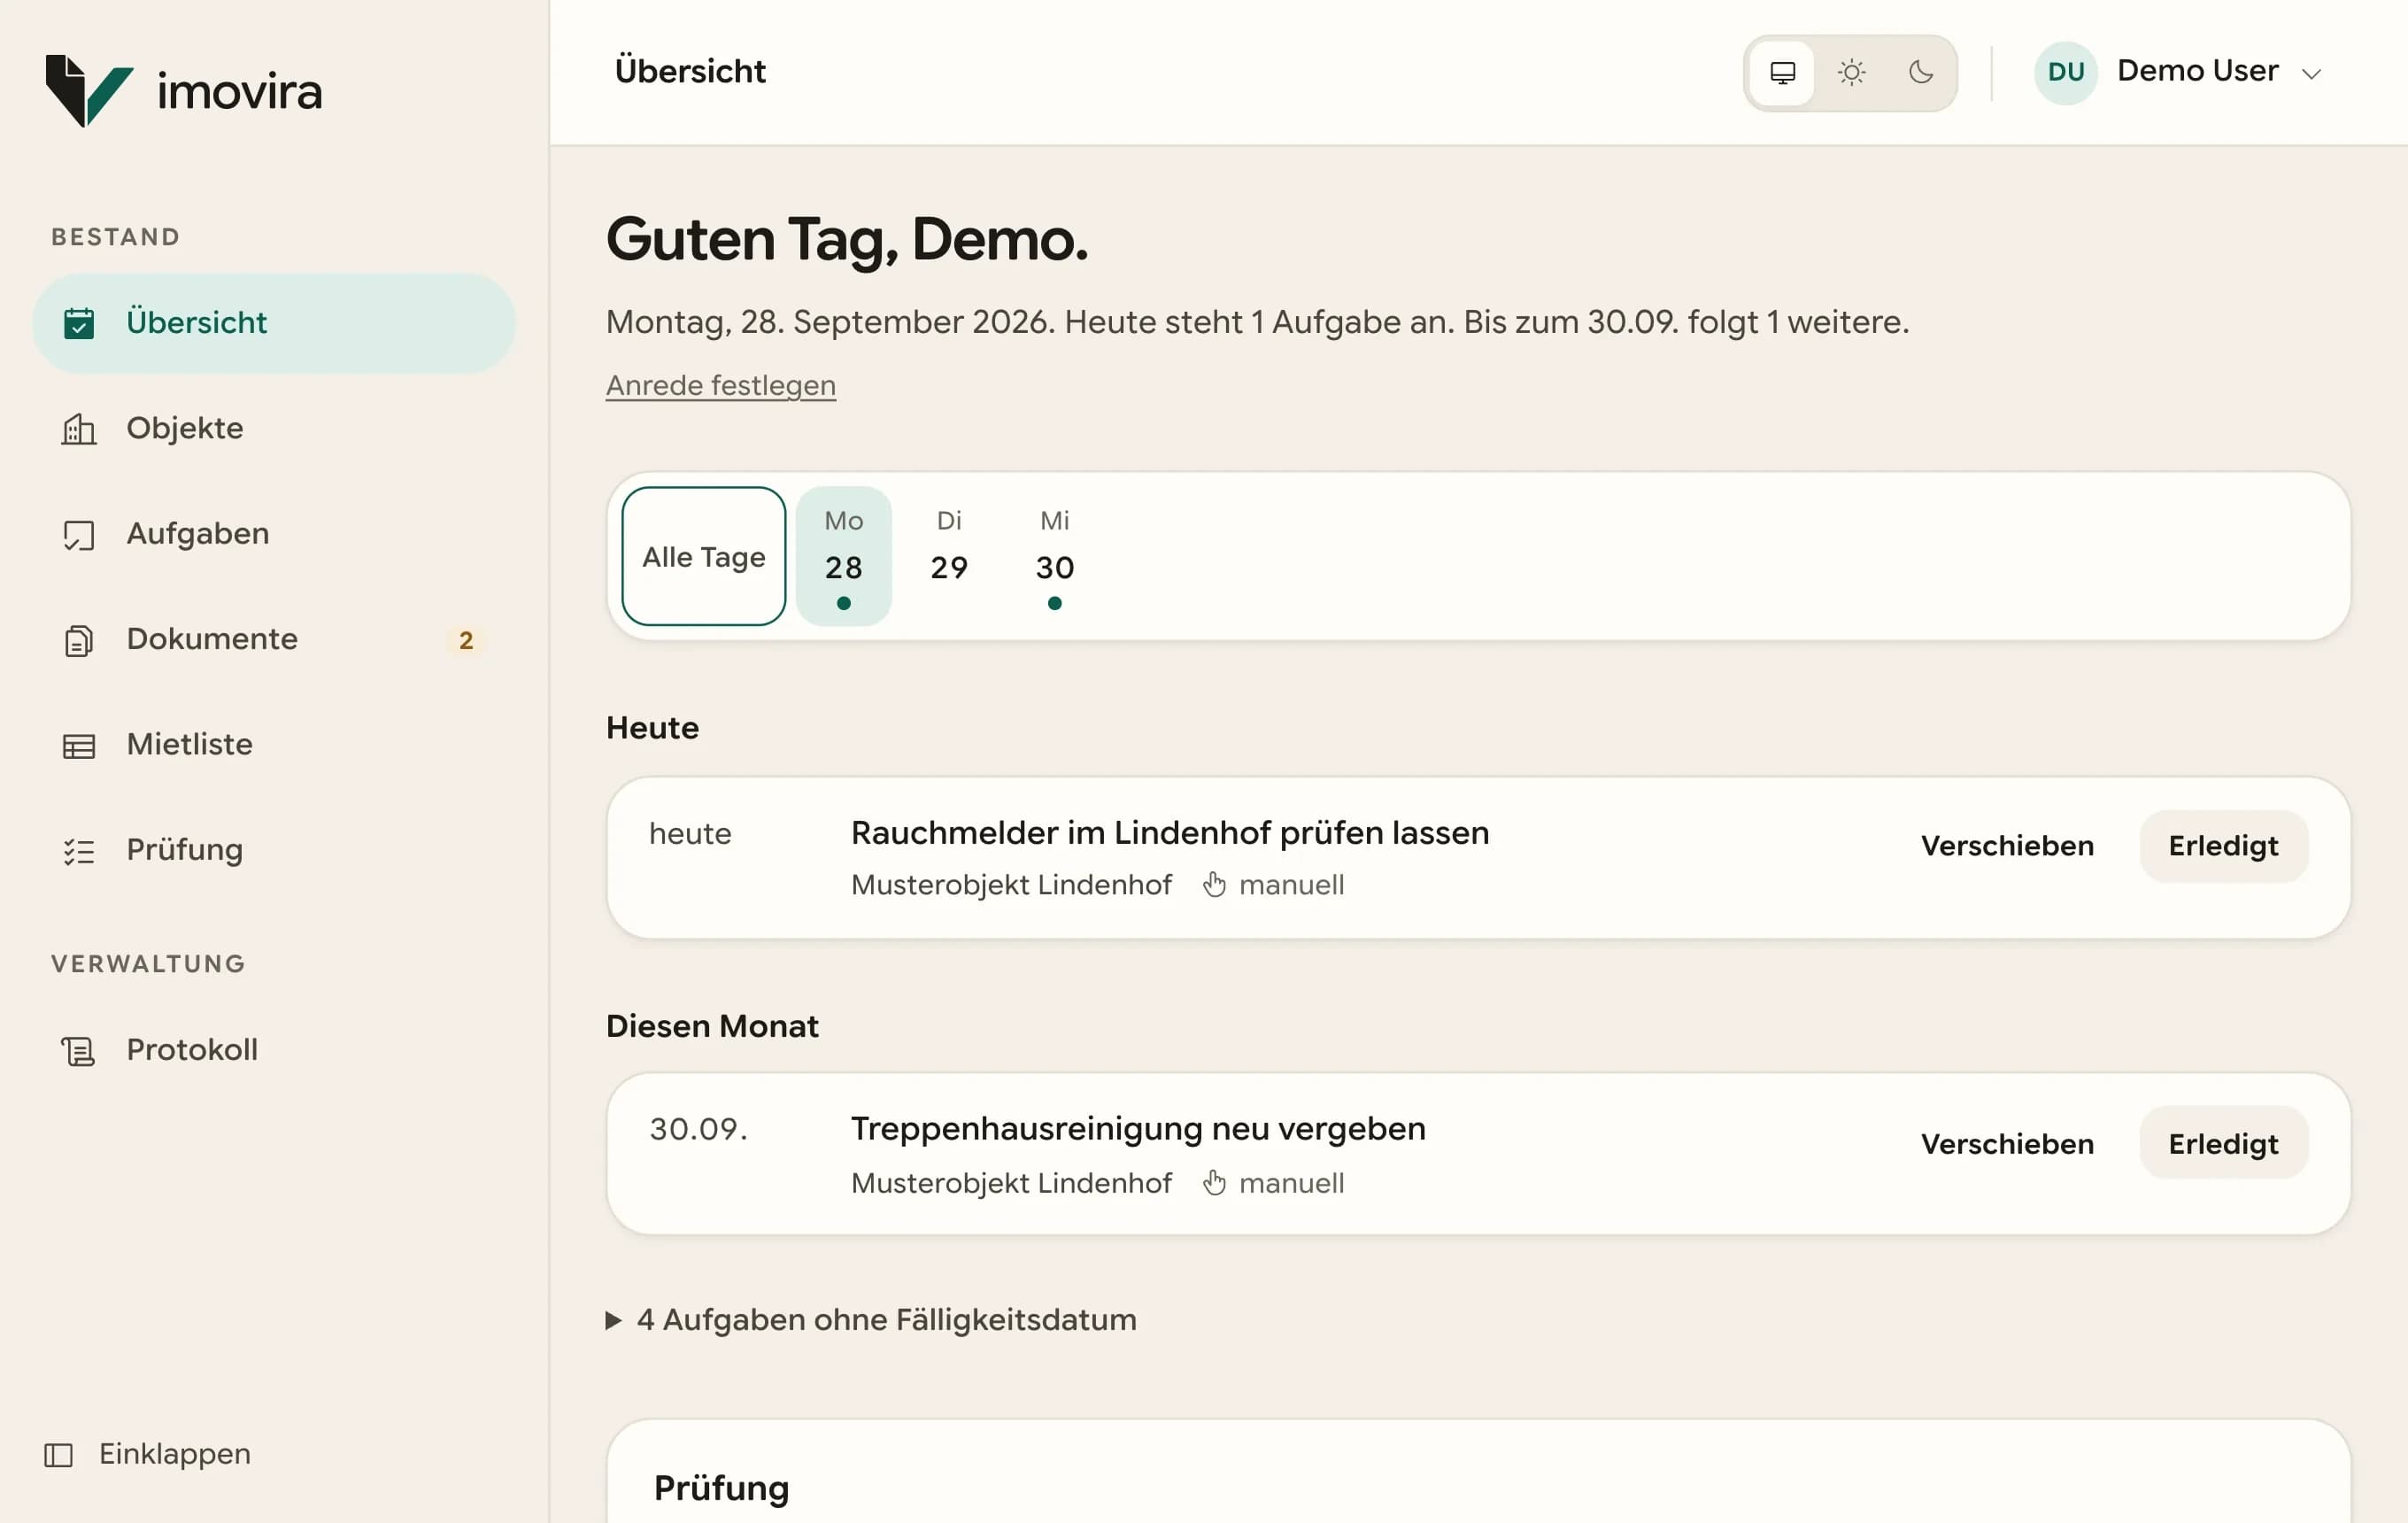This screenshot has height=1523, width=2408.
Task: Switch to light theme mode
Action: pos(1851,72)
